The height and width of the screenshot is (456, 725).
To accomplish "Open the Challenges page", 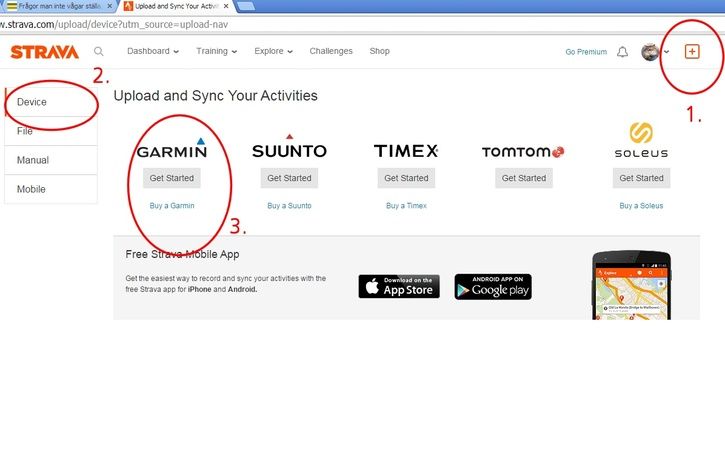I will coord(331,51).
